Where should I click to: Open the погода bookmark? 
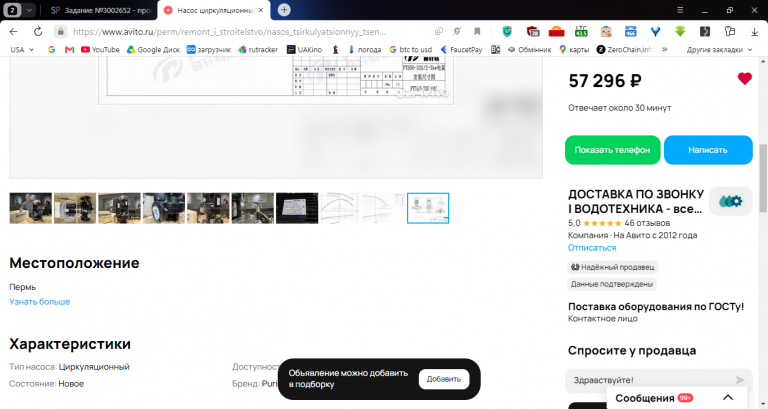(364, 49)
